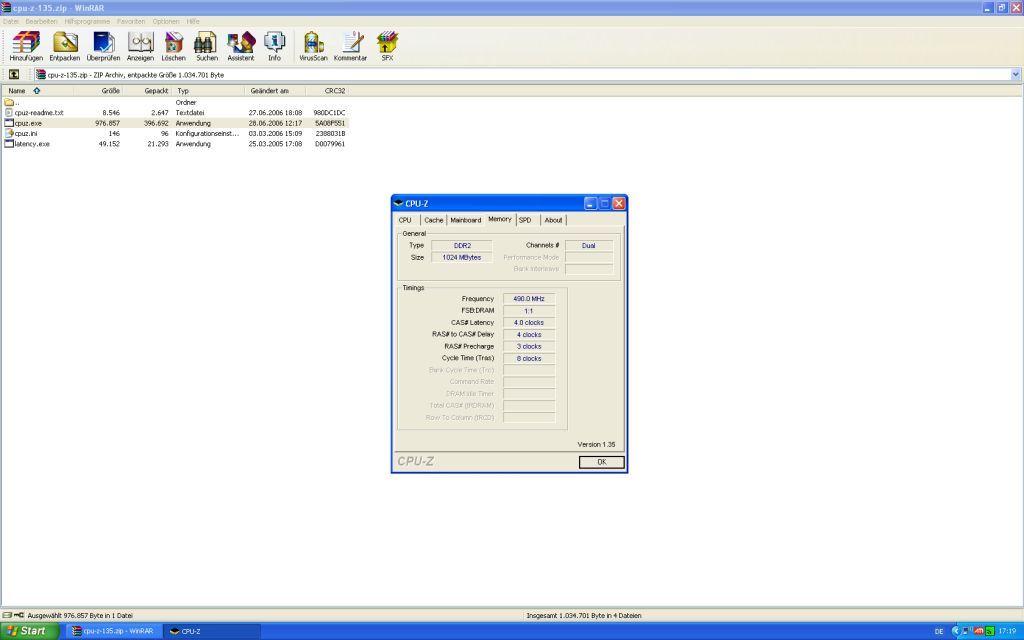Sort files by the Typ column header

click(x=208, y=91)
